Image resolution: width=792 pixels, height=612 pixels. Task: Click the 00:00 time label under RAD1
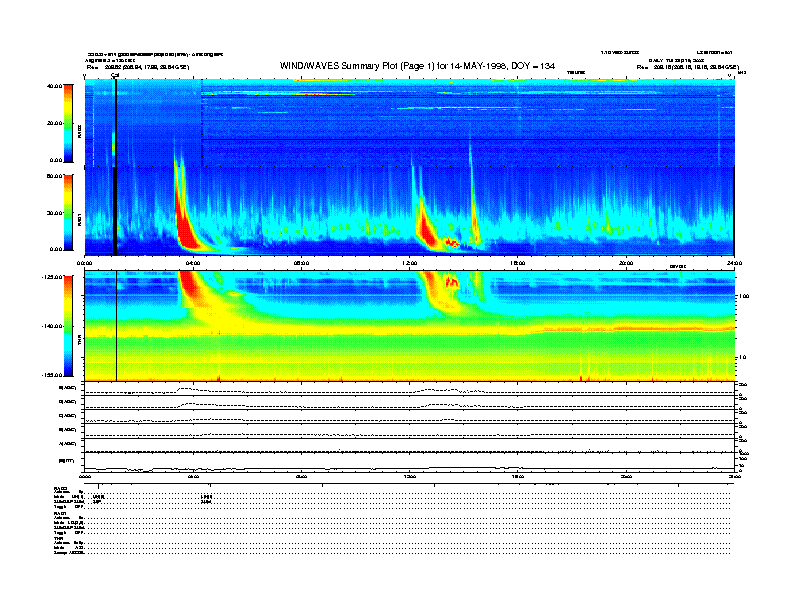coord(85,263)
